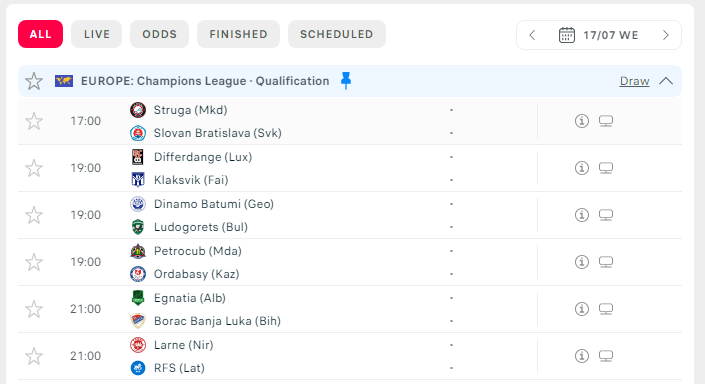
Task: Click TV icon for Larne vs RFS
Action: [606, 356]
